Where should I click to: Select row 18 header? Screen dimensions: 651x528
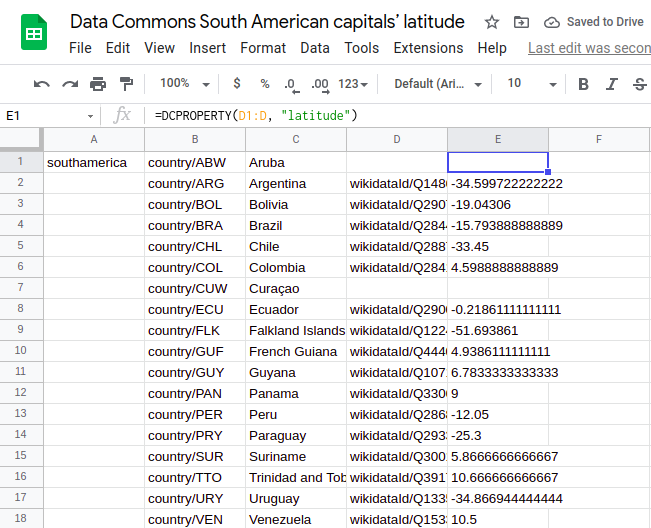click(21, 518)
